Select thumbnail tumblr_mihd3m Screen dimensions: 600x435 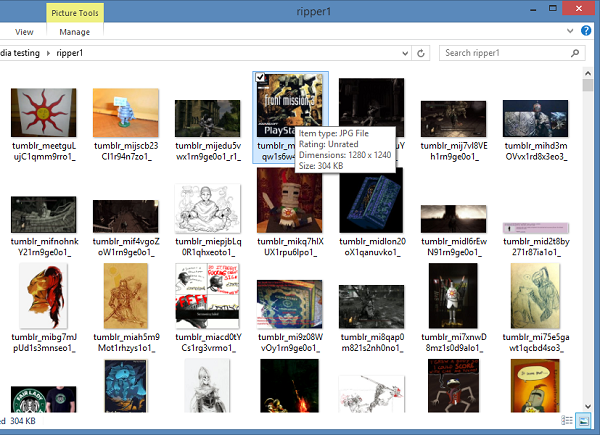535,118
